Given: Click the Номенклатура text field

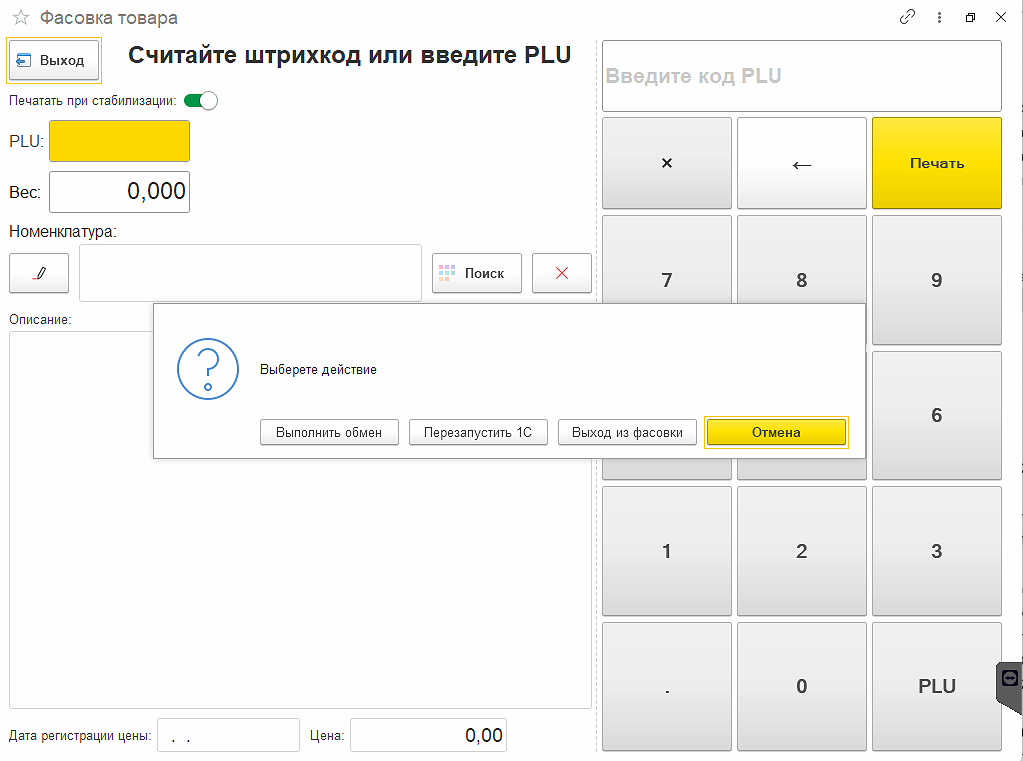Looking at the screenshot, I should pos(251,273).
